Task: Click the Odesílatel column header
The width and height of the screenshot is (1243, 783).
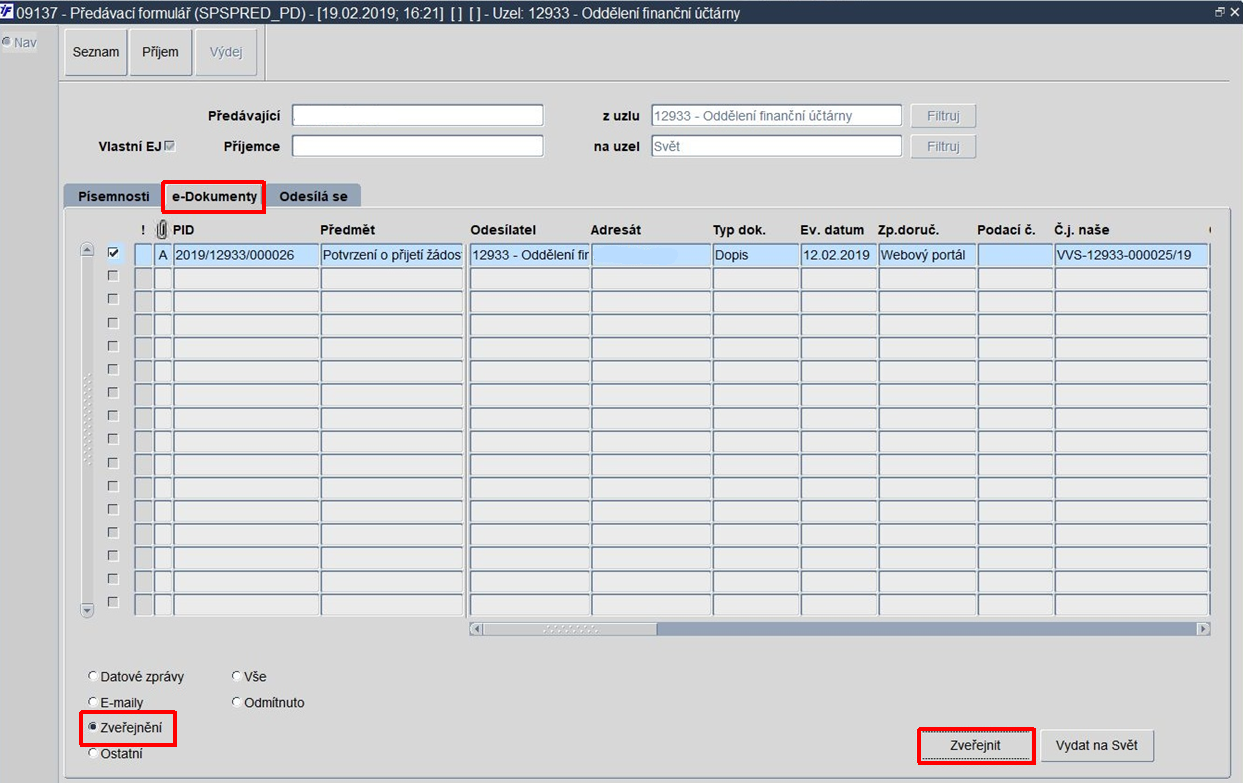Action: point(503,231)
